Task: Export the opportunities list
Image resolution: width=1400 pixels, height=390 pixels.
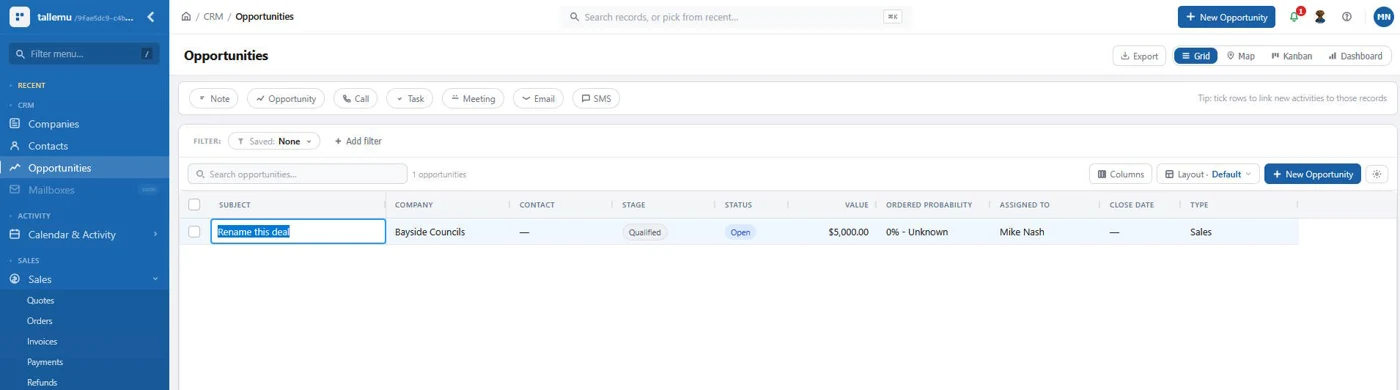Action: [x=1139, y=56]
